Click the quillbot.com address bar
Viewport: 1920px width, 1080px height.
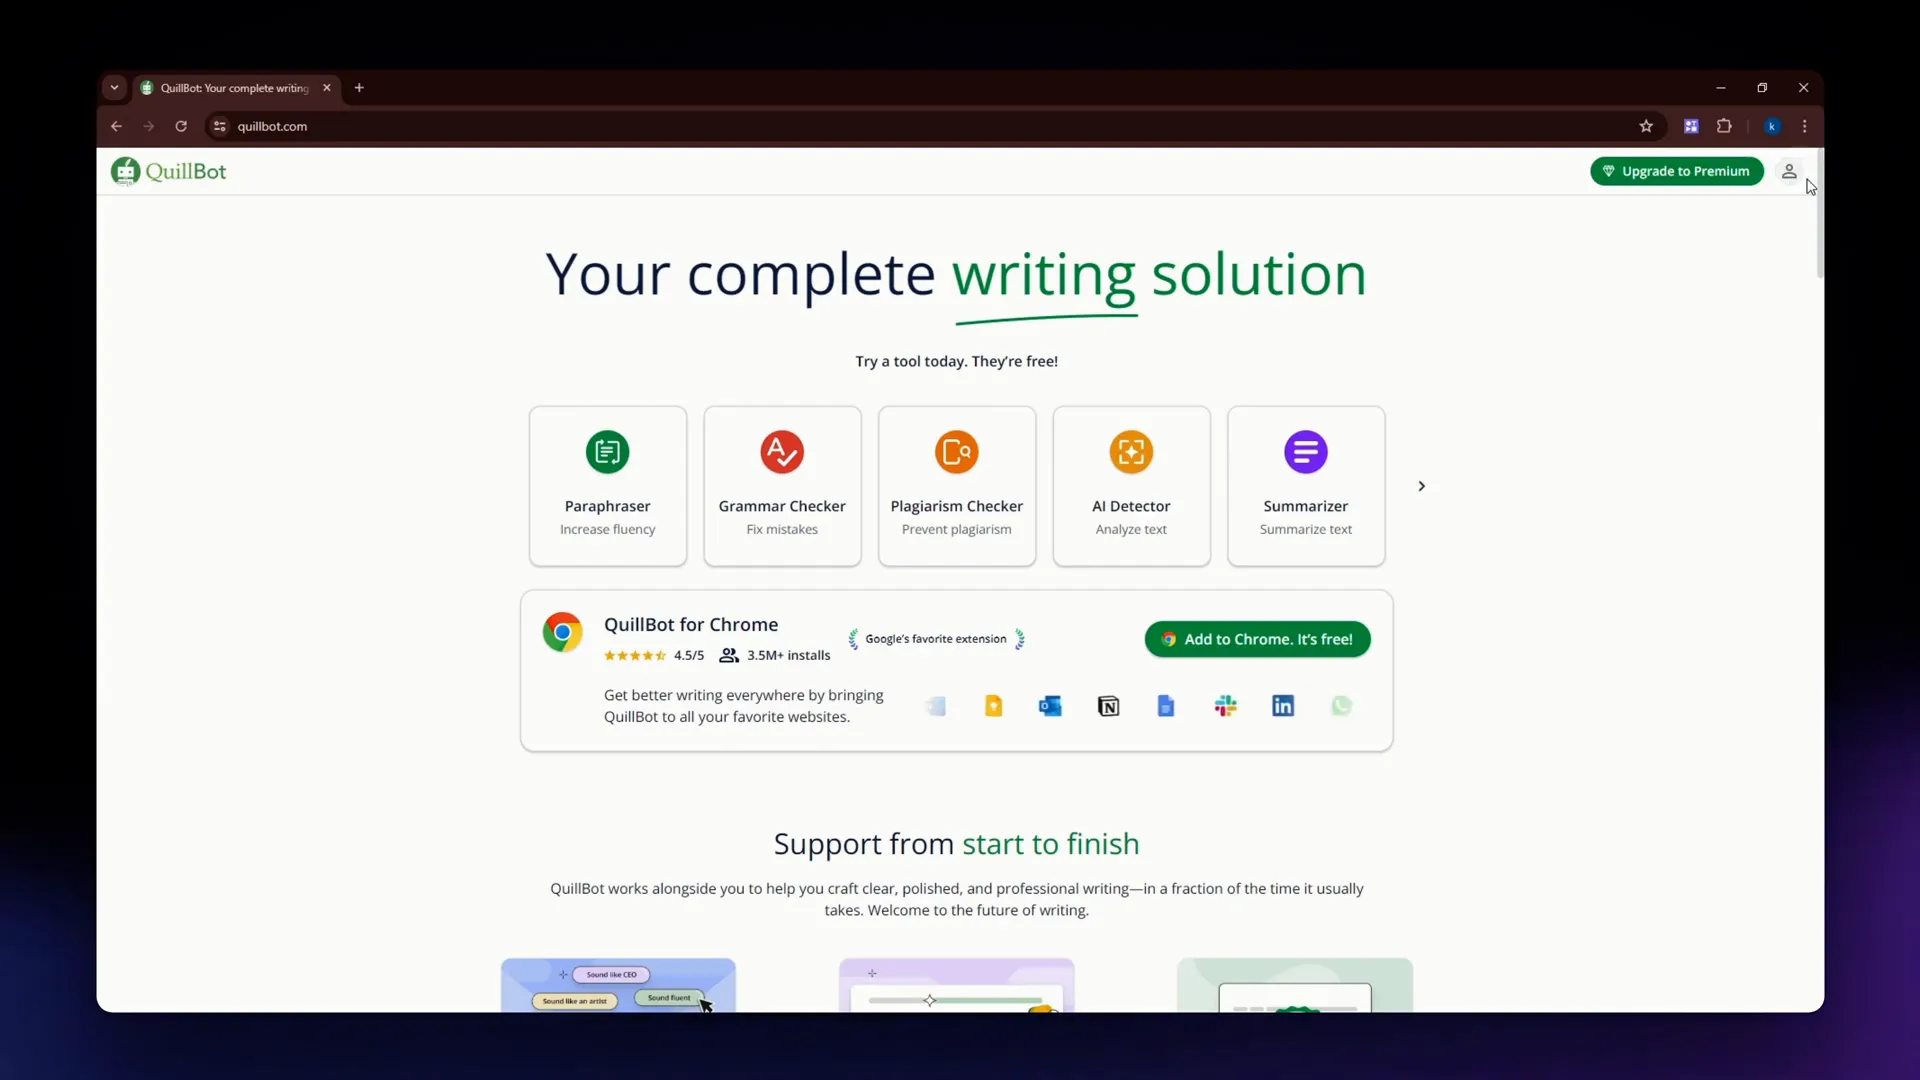[x=272, y=127]
